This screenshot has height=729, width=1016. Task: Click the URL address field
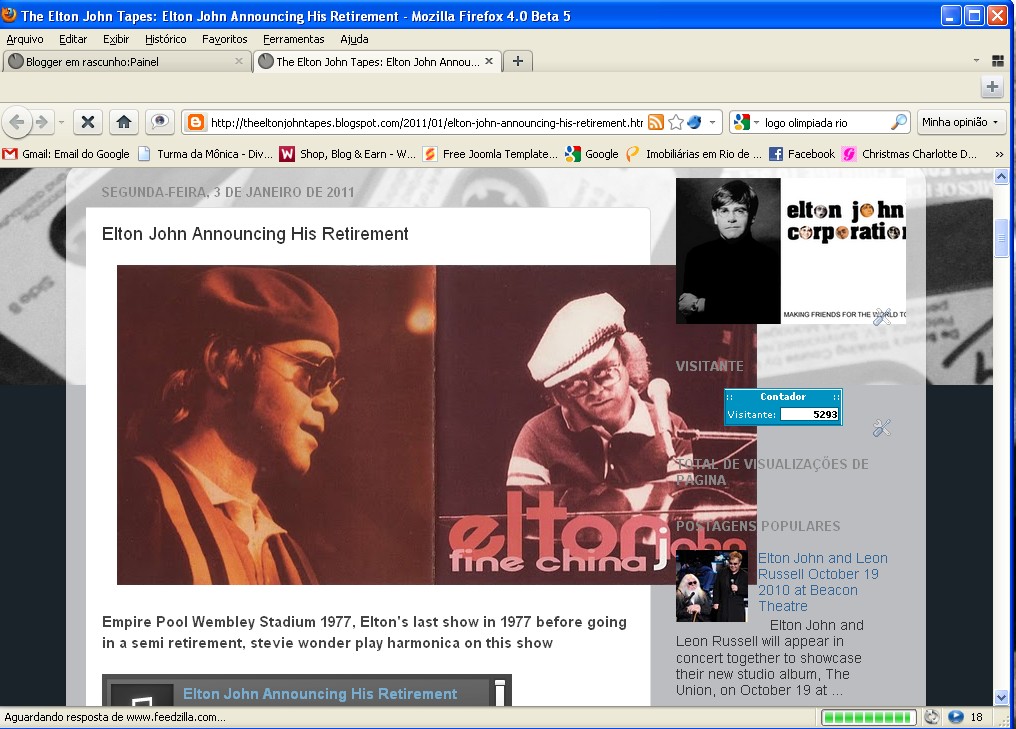point(426,122)
